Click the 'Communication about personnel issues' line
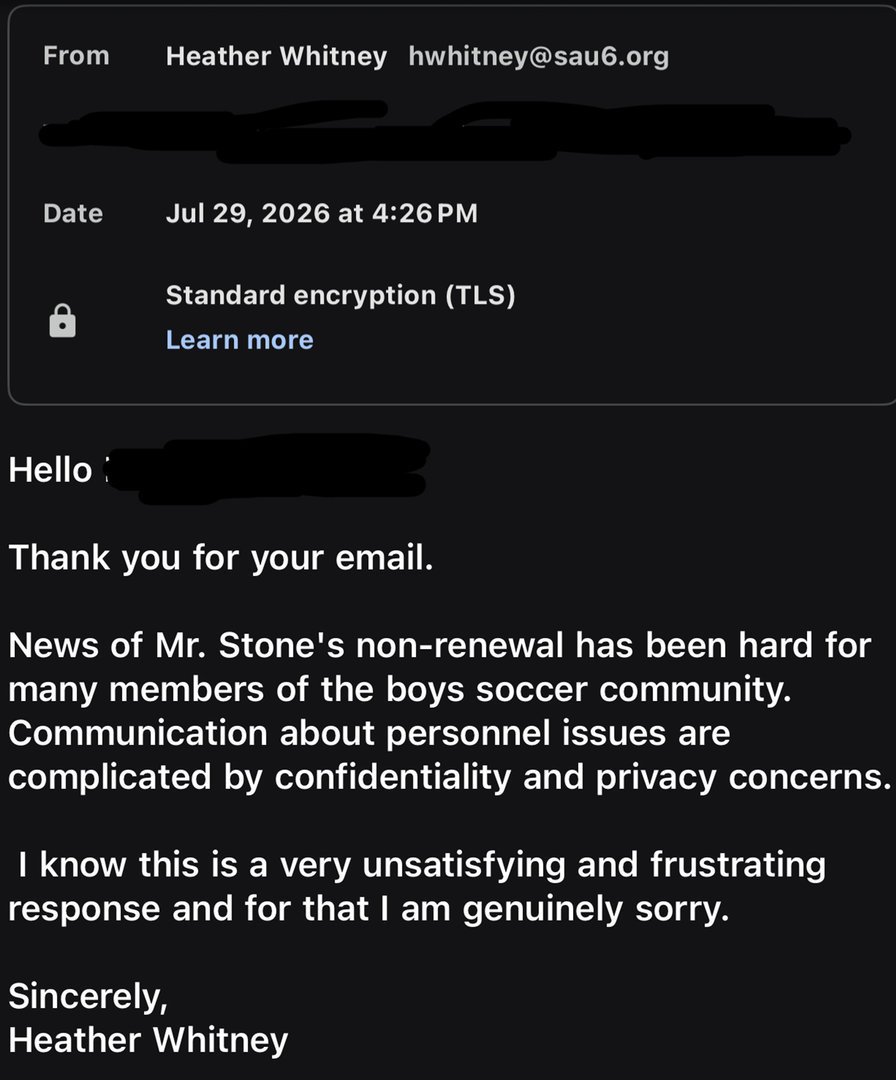The height and width of the screenshot is (1080, 896). click(369, 733)
